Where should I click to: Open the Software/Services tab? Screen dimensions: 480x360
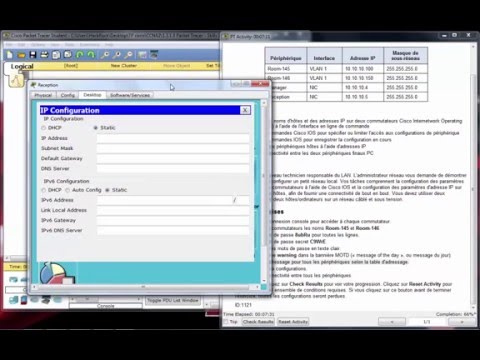pyautogui.click(x=130, y=95)
